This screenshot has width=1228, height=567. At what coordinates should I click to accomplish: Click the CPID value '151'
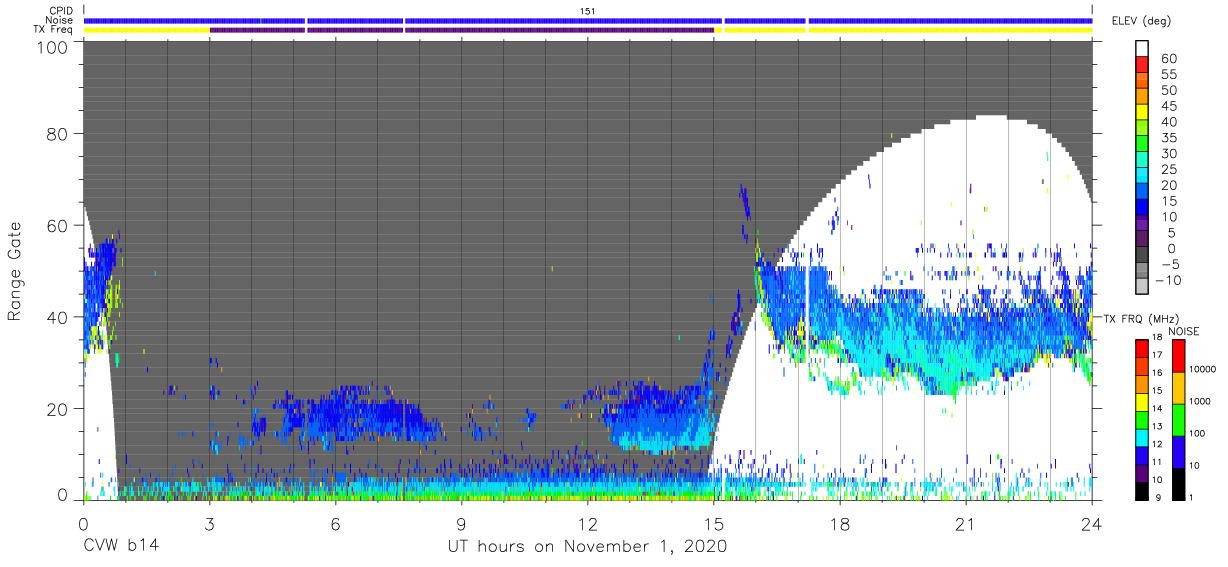(x=588, y=11)
